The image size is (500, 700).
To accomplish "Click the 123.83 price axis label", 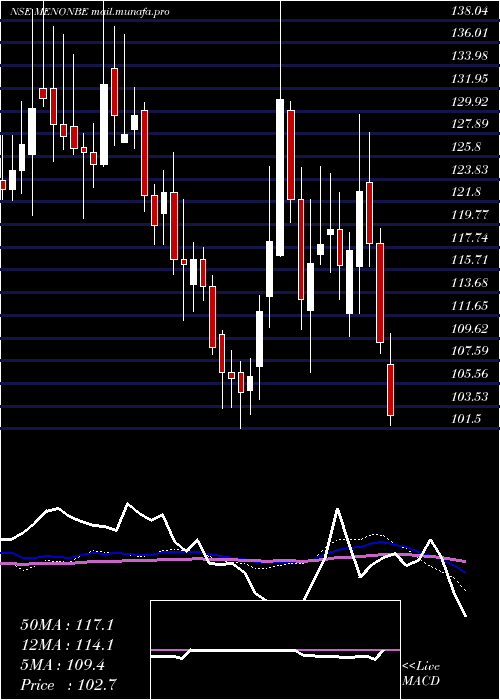I will (x=469, y=170).
